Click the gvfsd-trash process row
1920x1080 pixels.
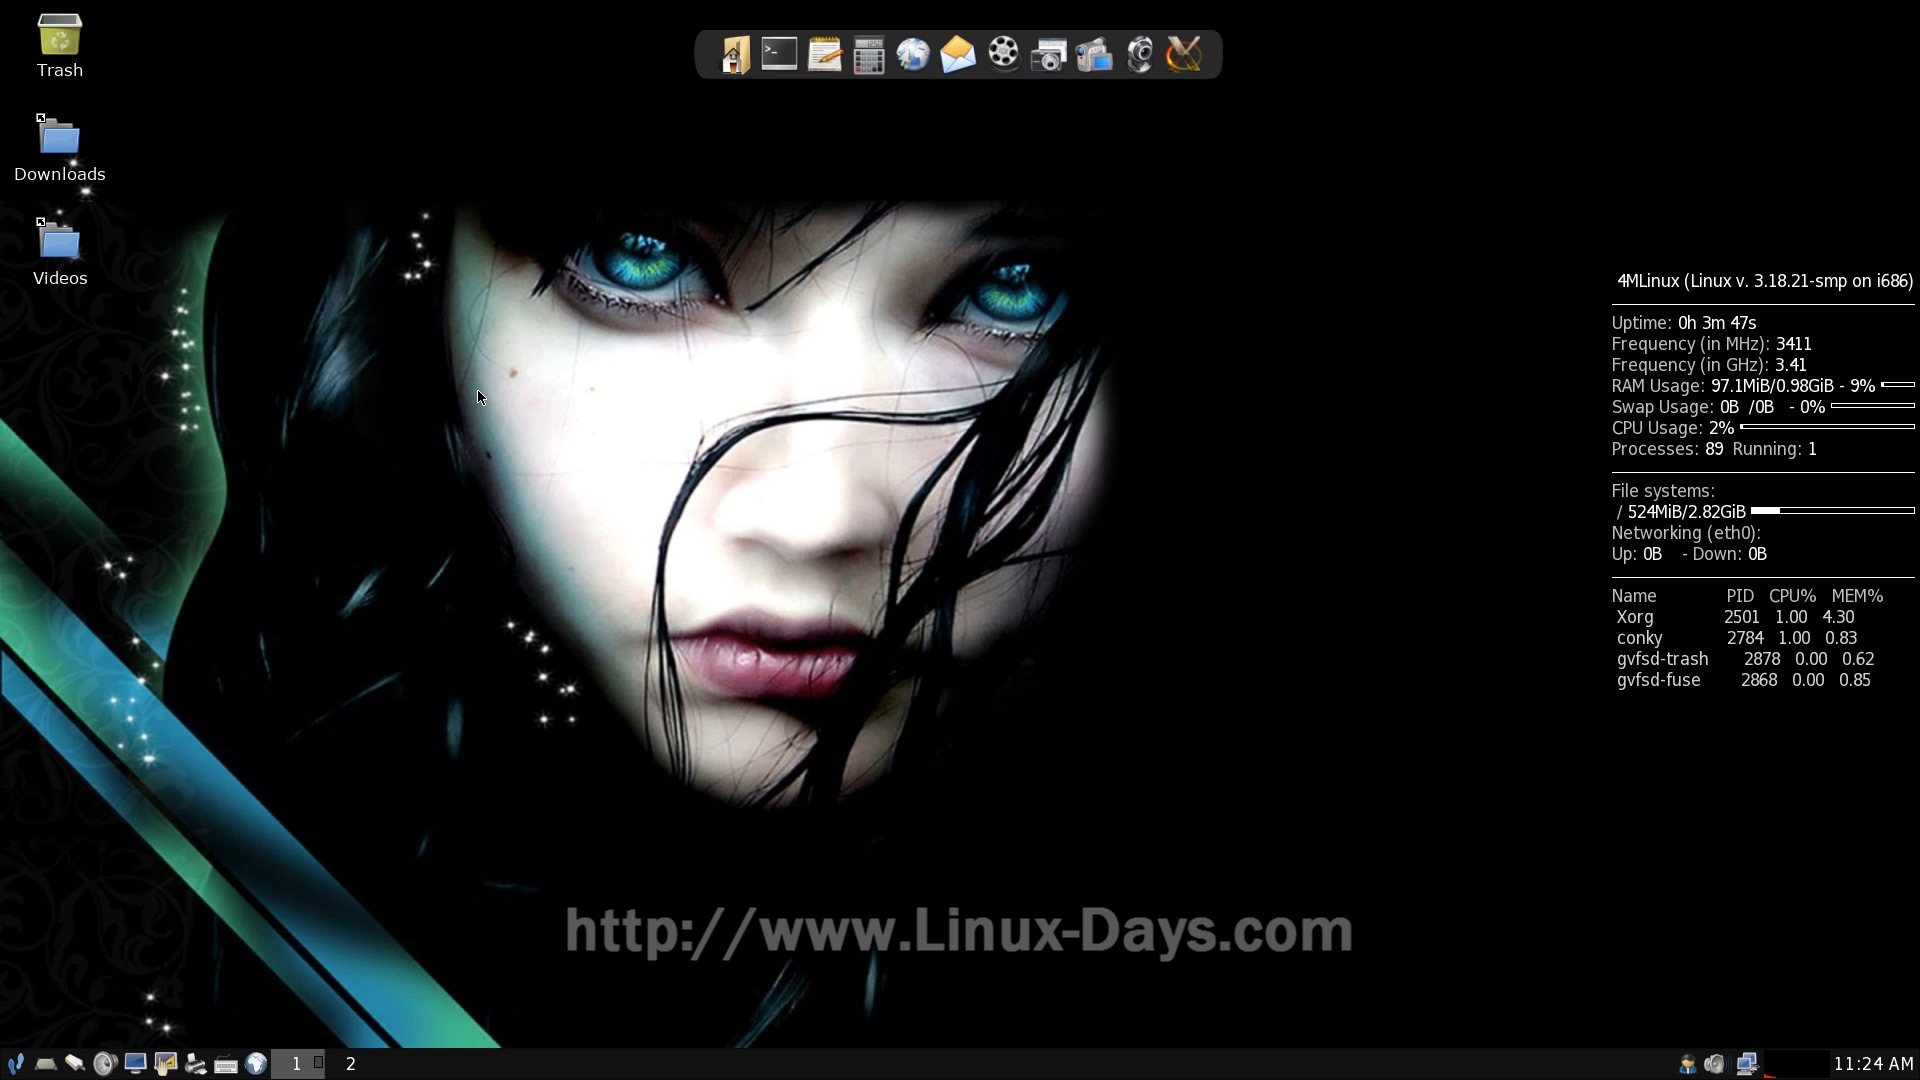(1746, 659)
